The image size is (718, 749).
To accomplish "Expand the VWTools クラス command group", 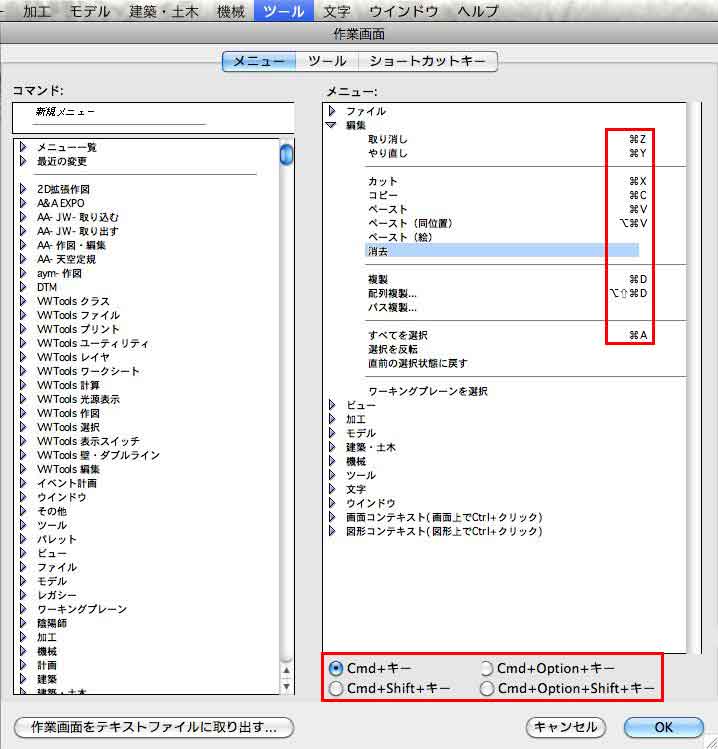I will [x=23, y=301].
